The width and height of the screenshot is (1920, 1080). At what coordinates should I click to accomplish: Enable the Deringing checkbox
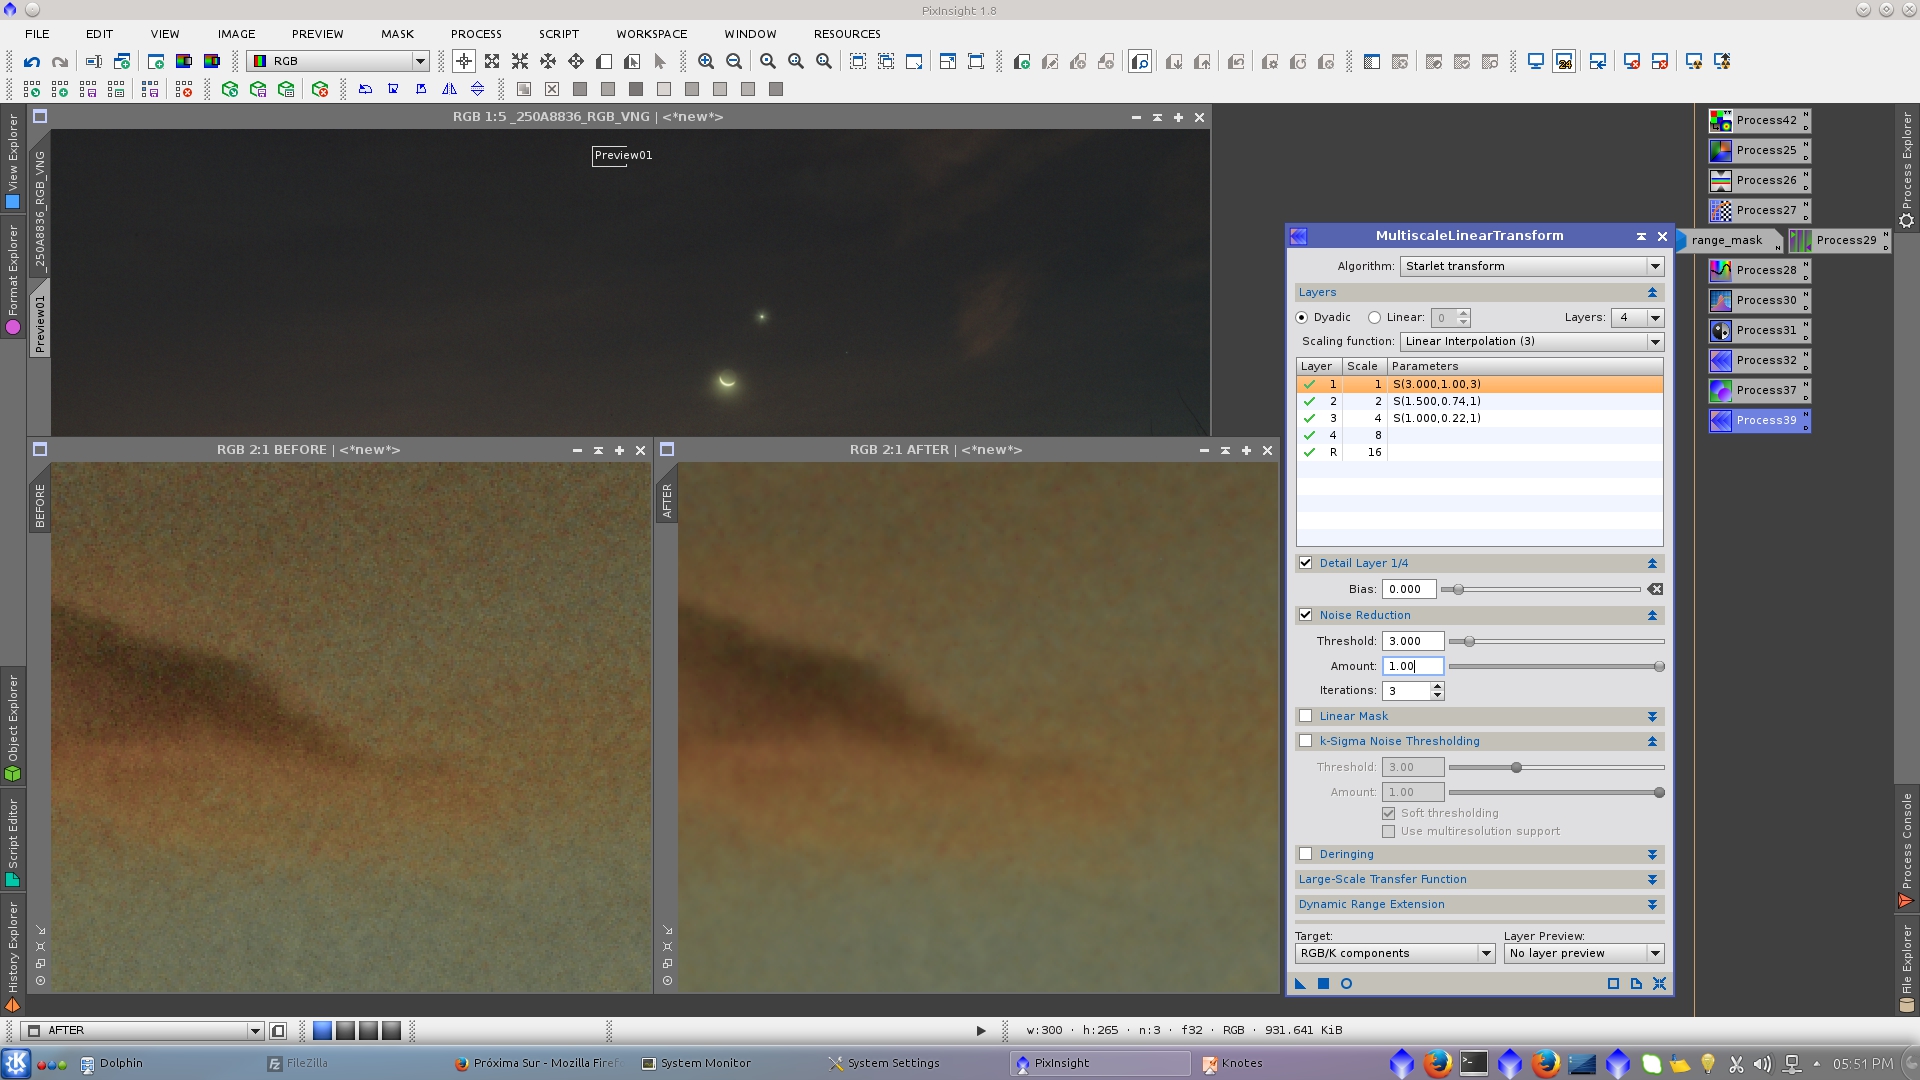pyautogui.click(x=1305, y=854)
